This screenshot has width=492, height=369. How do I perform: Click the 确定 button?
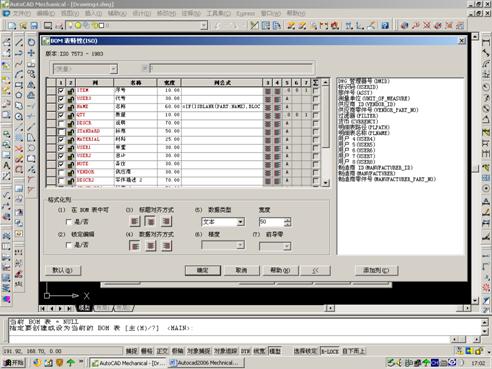(x=203, y=270)
